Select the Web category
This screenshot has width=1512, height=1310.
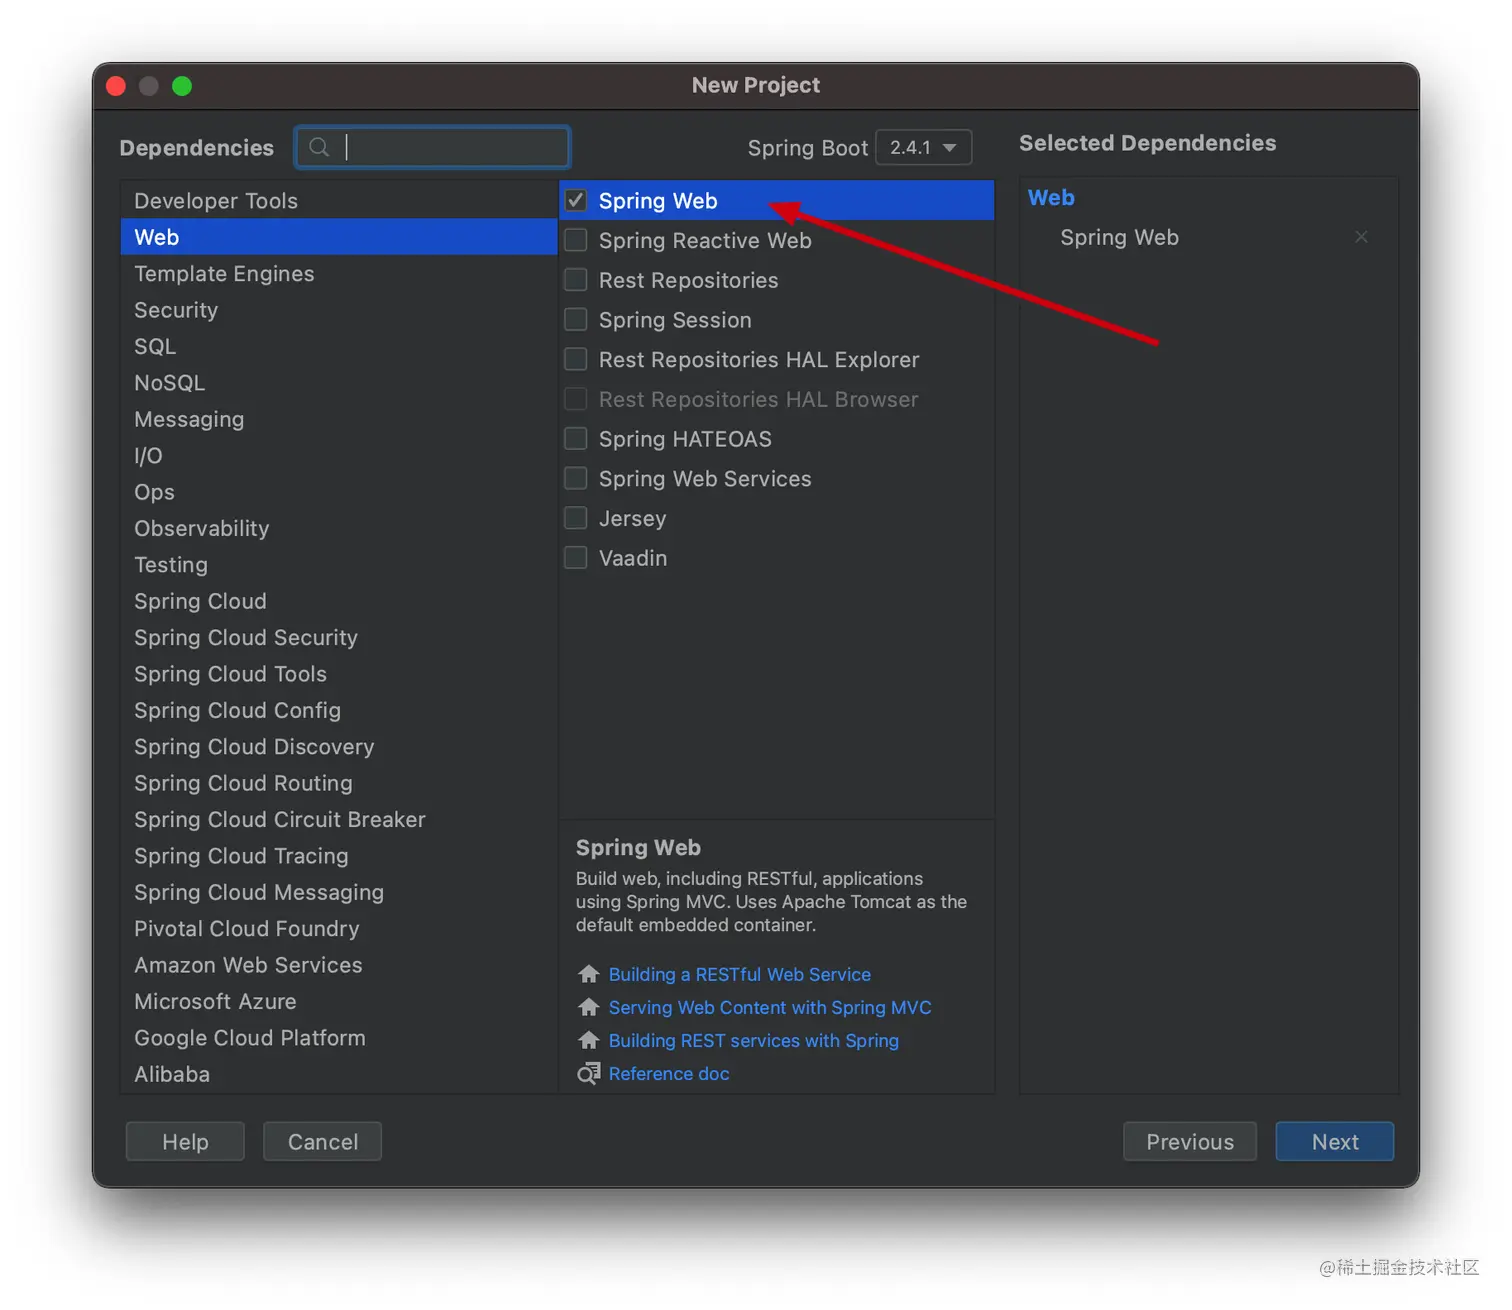click(x=338, y=237)
